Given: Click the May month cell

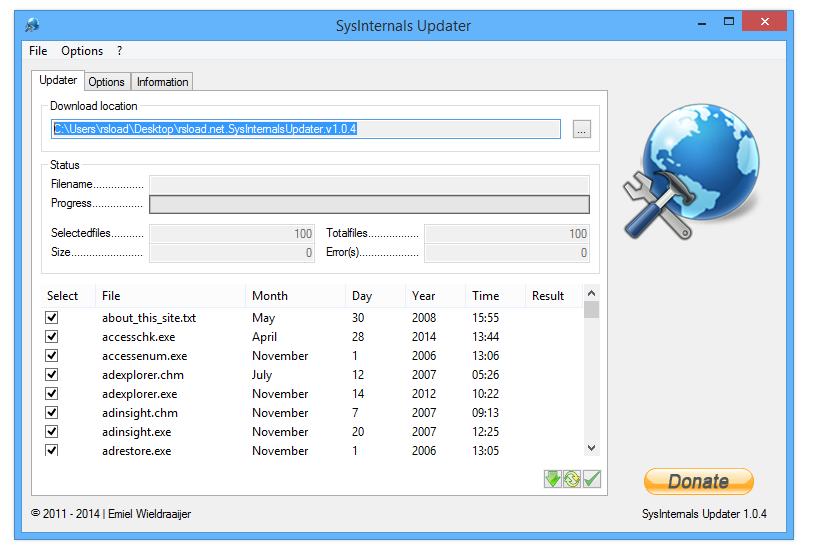Looking at the screenshot, I should click(263, 318).
